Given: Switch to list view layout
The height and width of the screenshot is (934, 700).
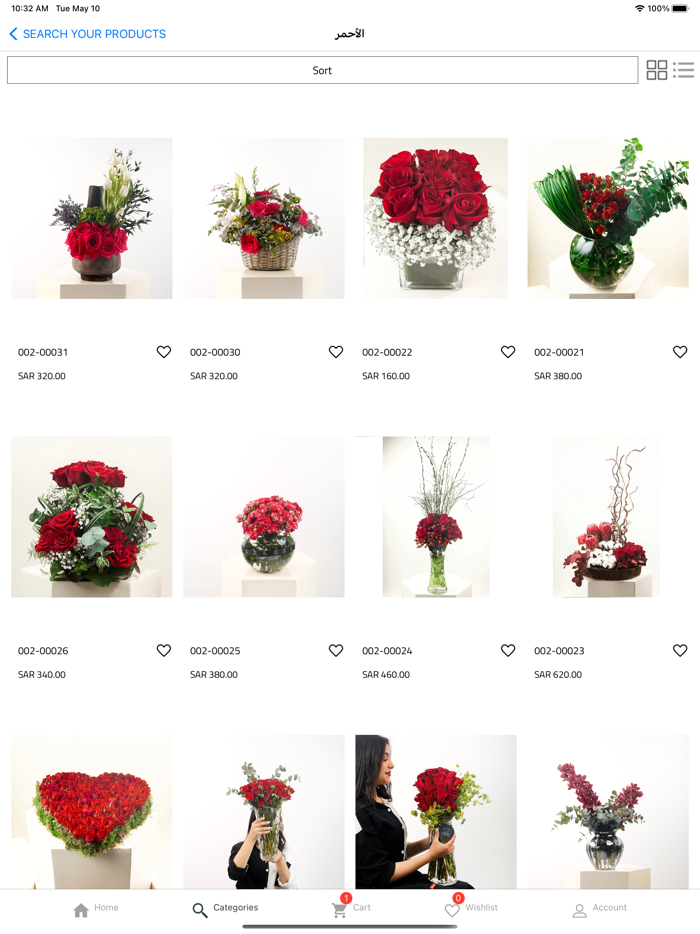Looking at the screenshot, I should point(683,70).
